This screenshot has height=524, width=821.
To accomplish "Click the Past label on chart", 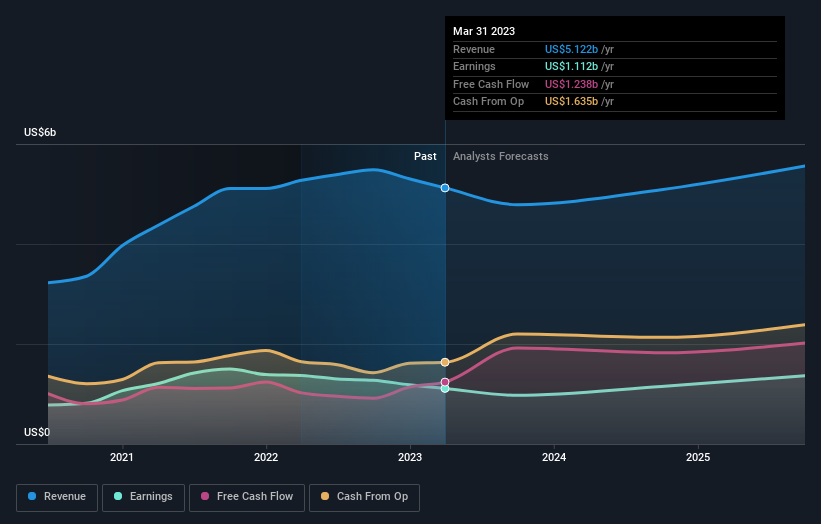I will coord(425,157).
